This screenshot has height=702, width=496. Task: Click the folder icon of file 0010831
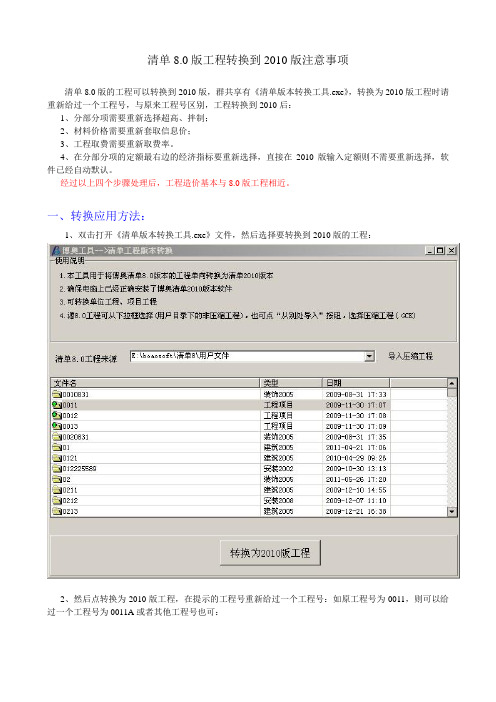(x=57, y=394)
